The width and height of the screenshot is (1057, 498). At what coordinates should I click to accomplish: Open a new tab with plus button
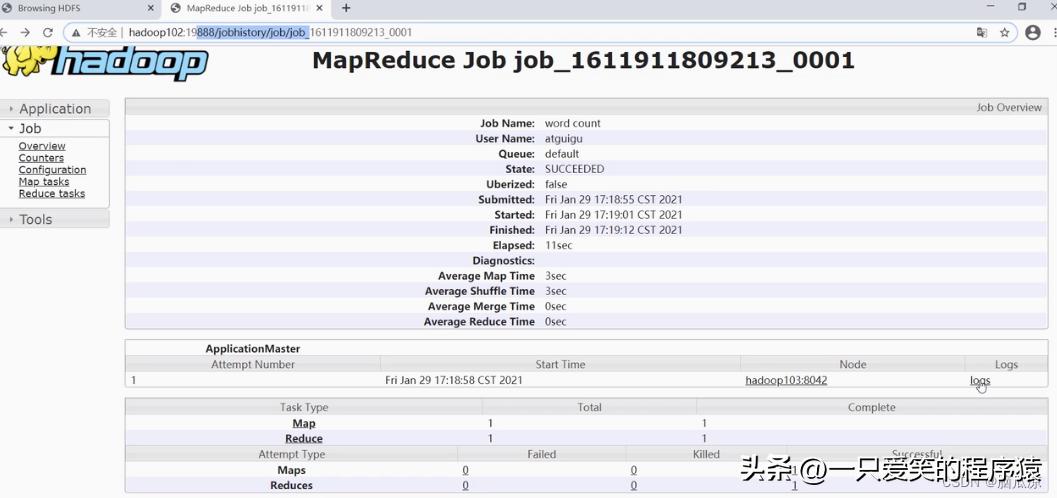[346, 8]
